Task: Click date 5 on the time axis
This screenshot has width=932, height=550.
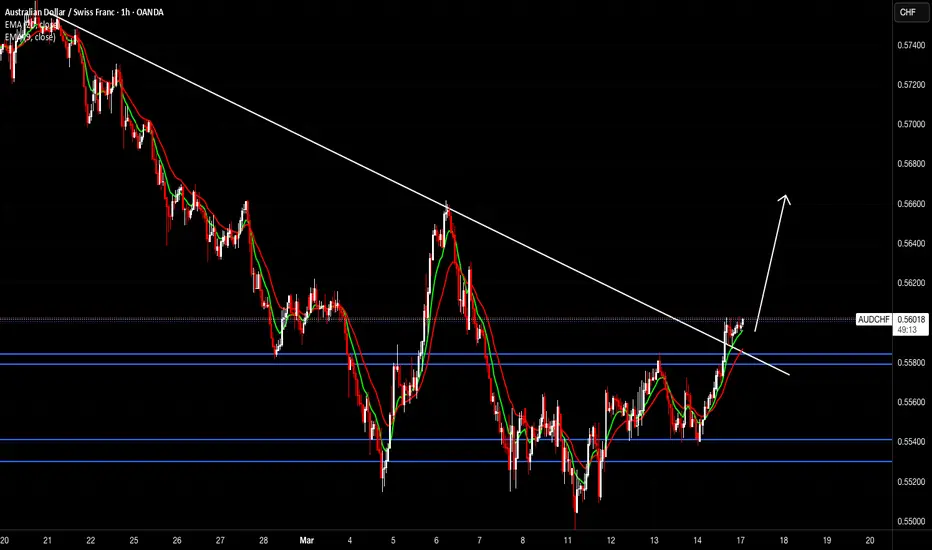Action: [393, 540]
